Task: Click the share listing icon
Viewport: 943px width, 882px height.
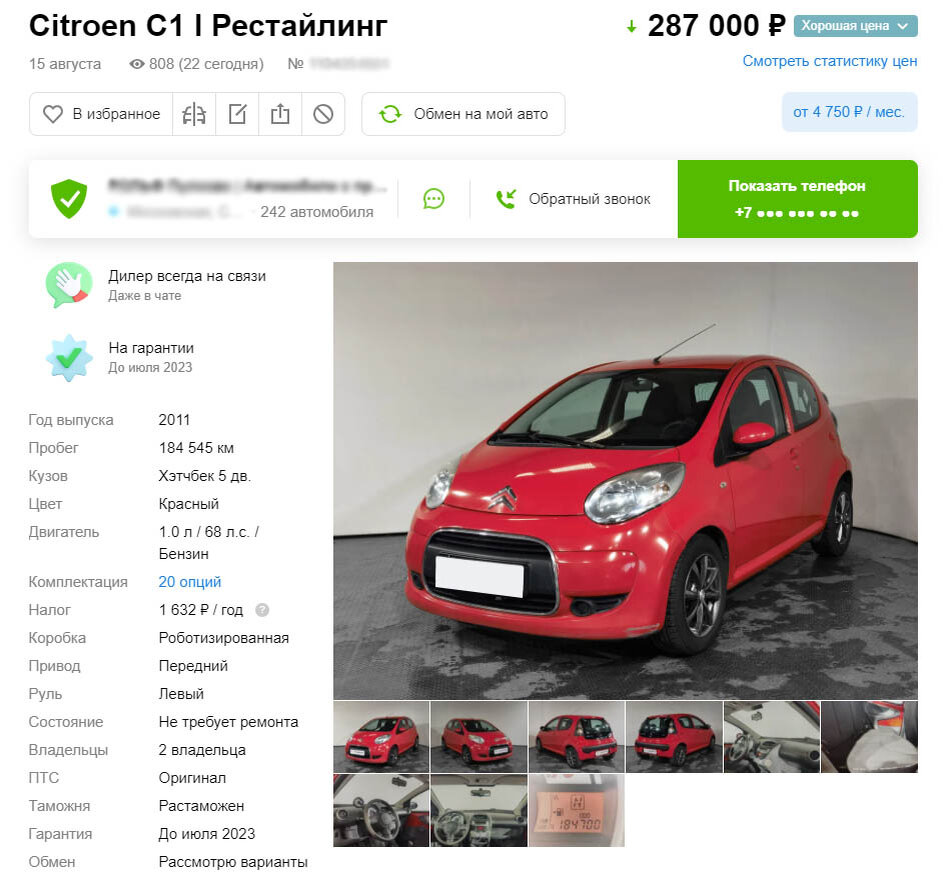Action: (280, 114)
